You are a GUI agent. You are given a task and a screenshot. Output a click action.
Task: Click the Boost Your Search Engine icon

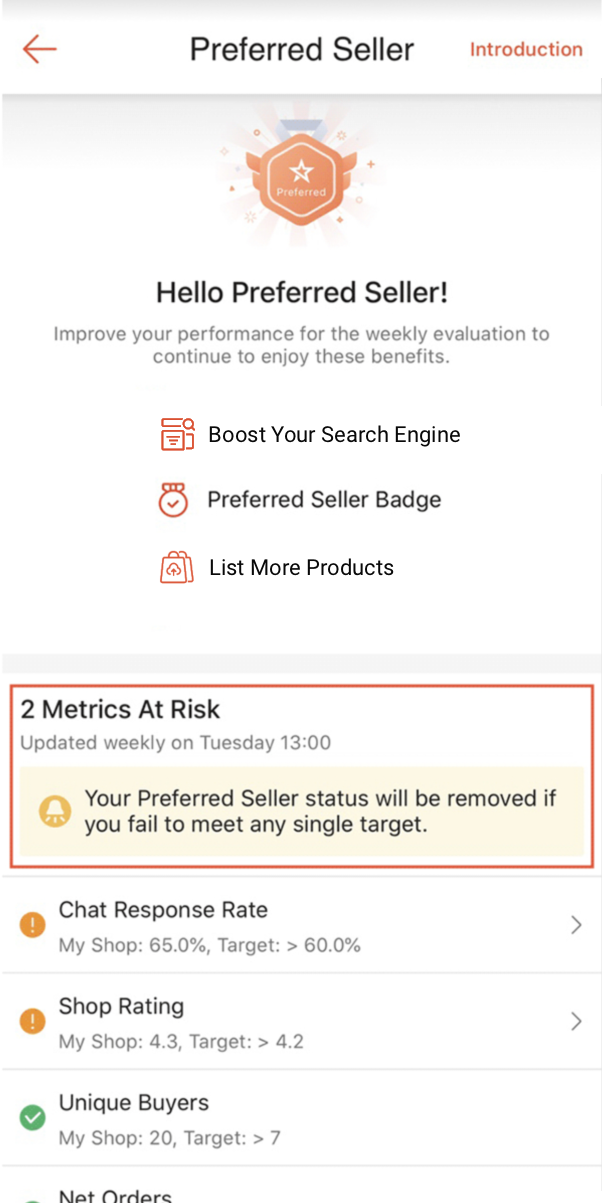[176, 434]
